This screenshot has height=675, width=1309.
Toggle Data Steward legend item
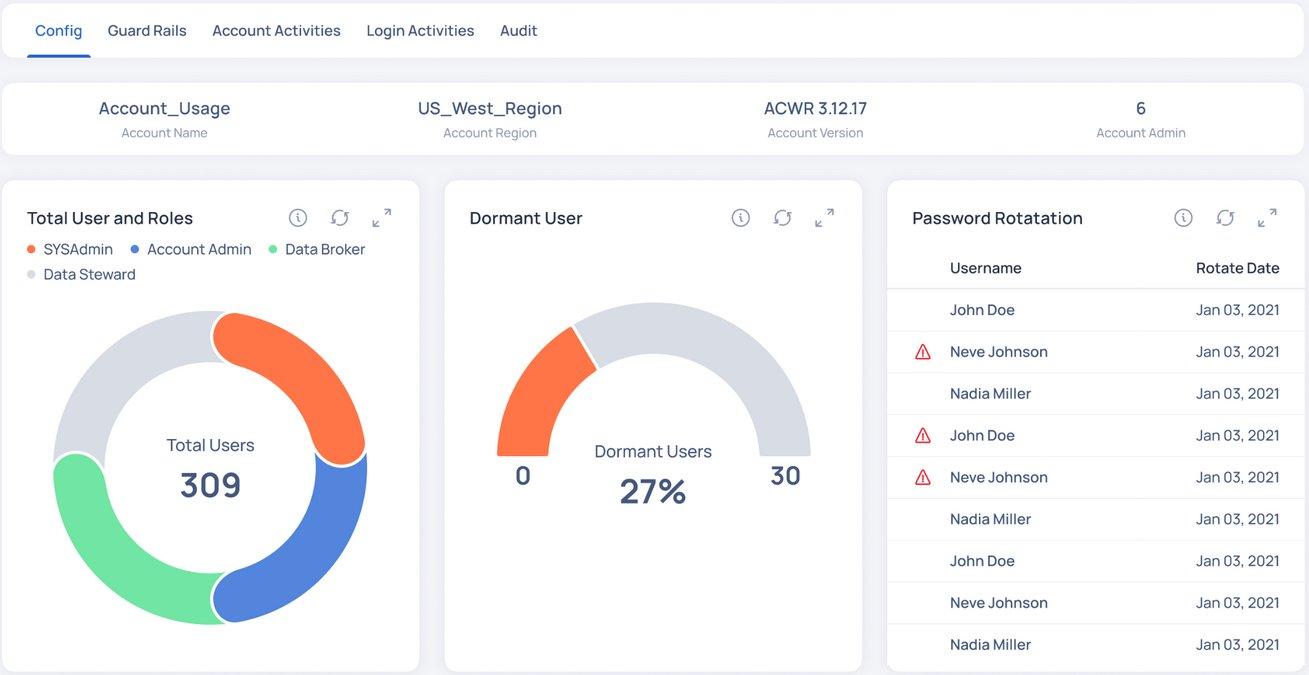[82, 274]
